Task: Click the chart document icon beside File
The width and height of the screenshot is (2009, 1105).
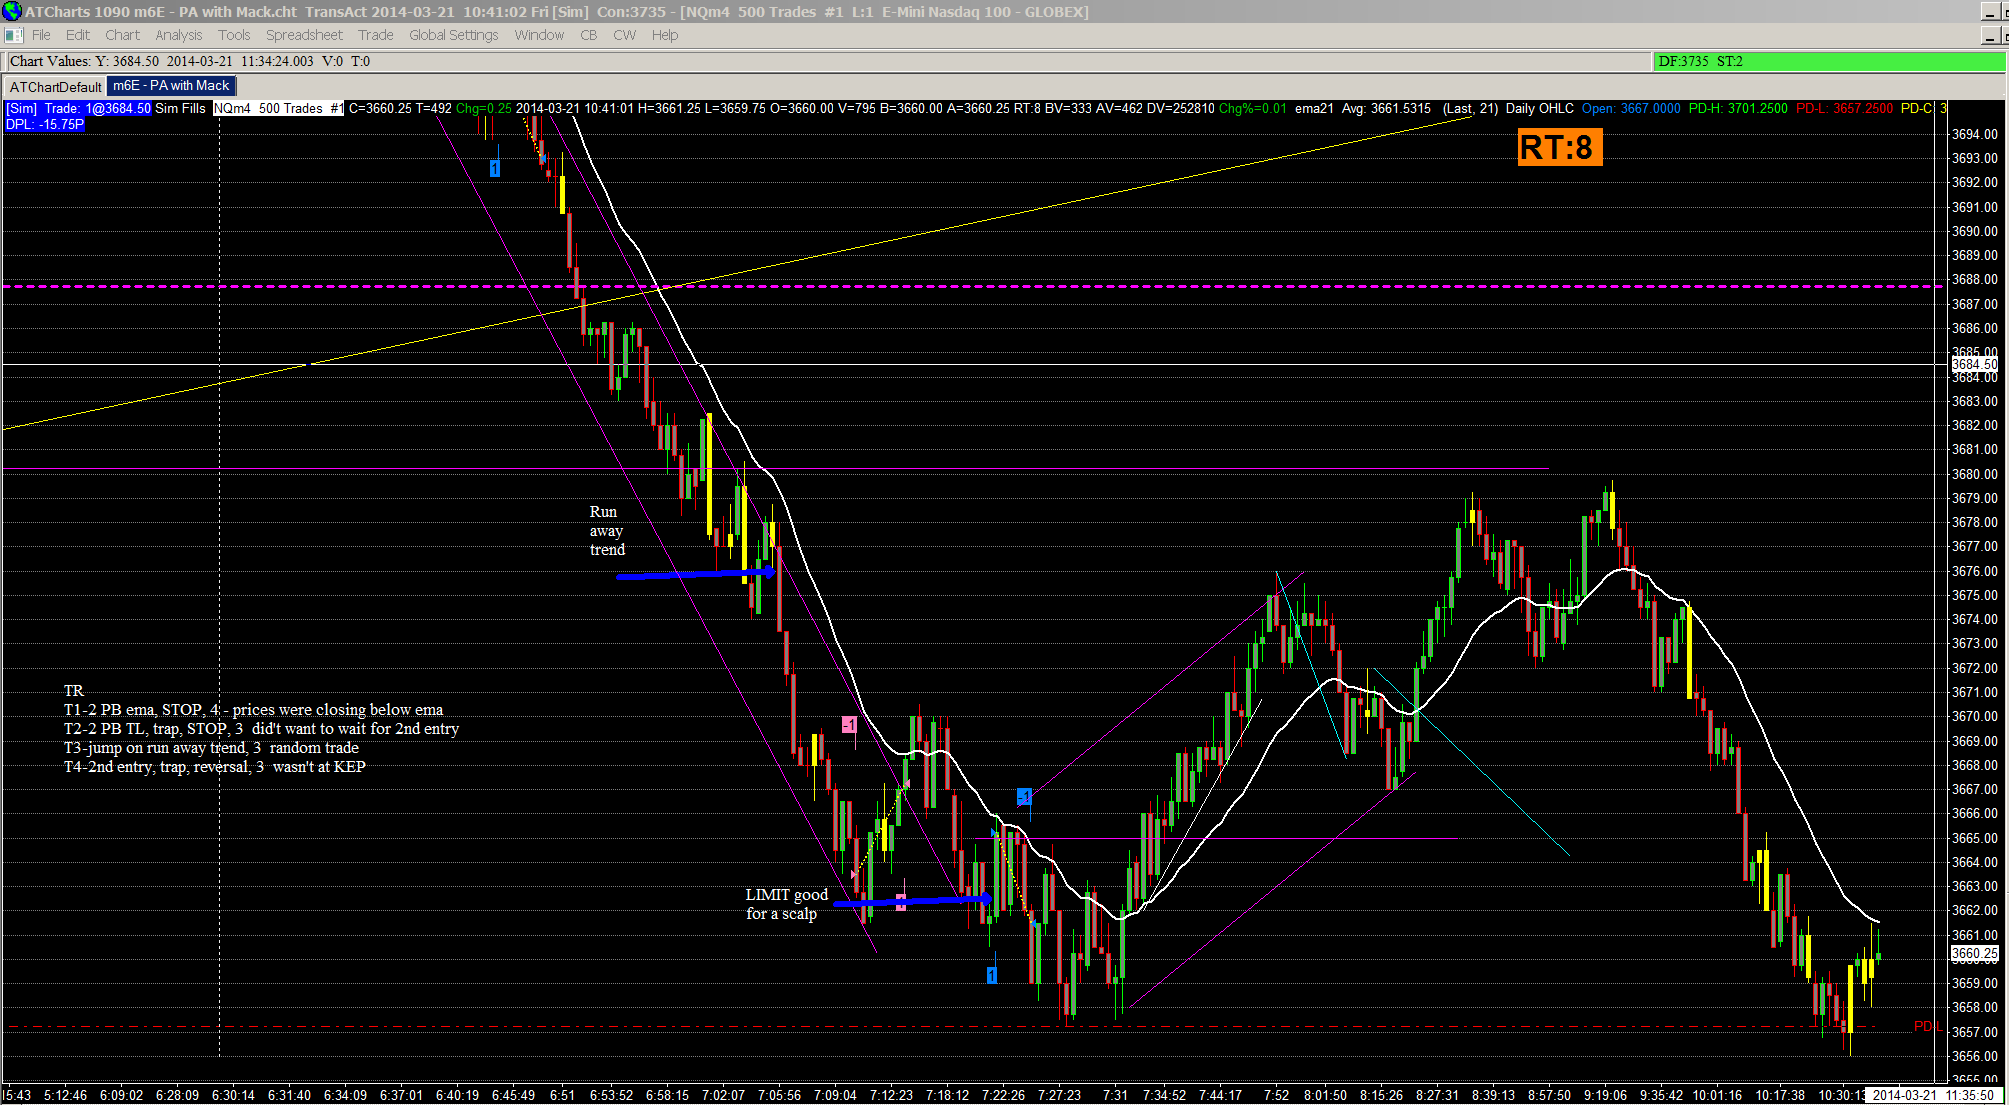Action: 13,35
